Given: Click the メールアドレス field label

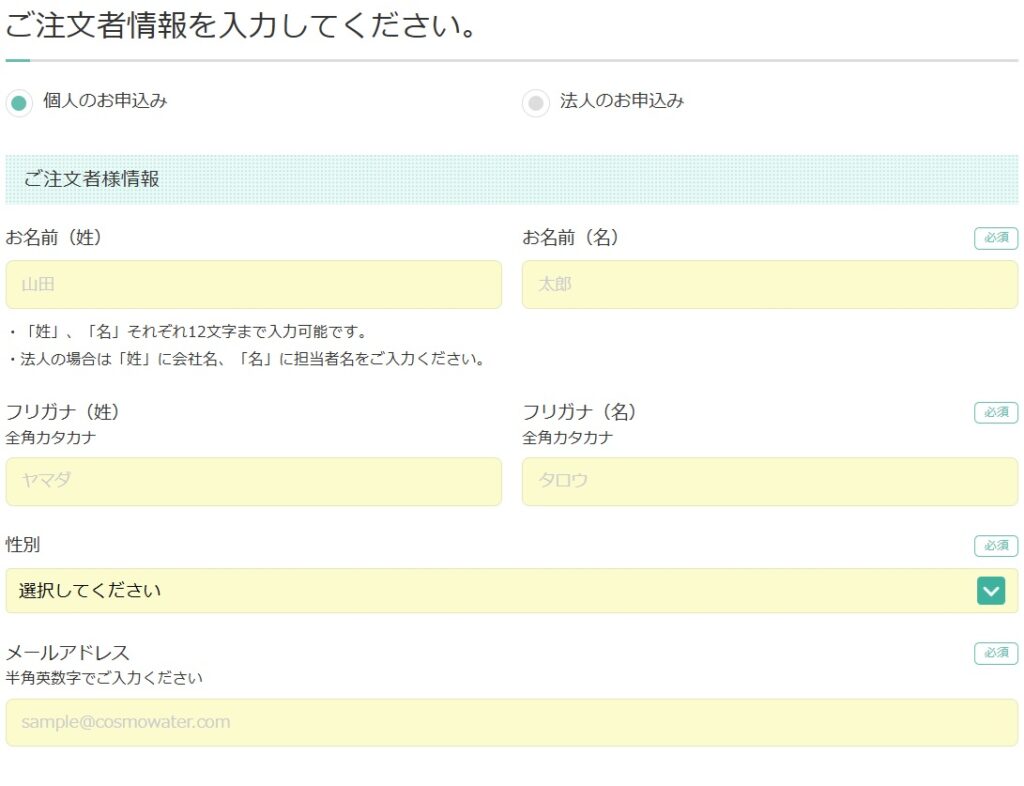Looking at the screenshot, I should (x=68, y=653).
